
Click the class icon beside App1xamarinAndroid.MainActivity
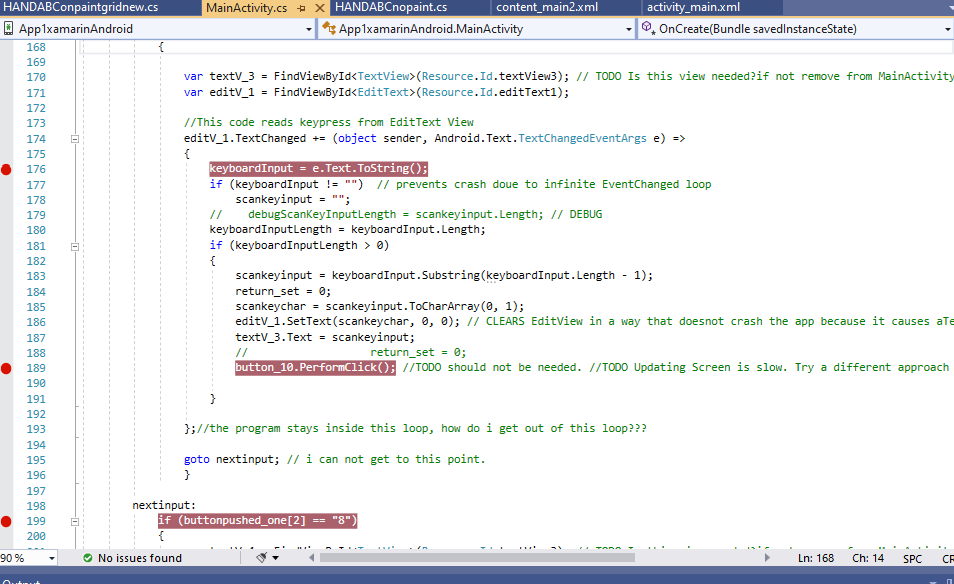point(326,29)
